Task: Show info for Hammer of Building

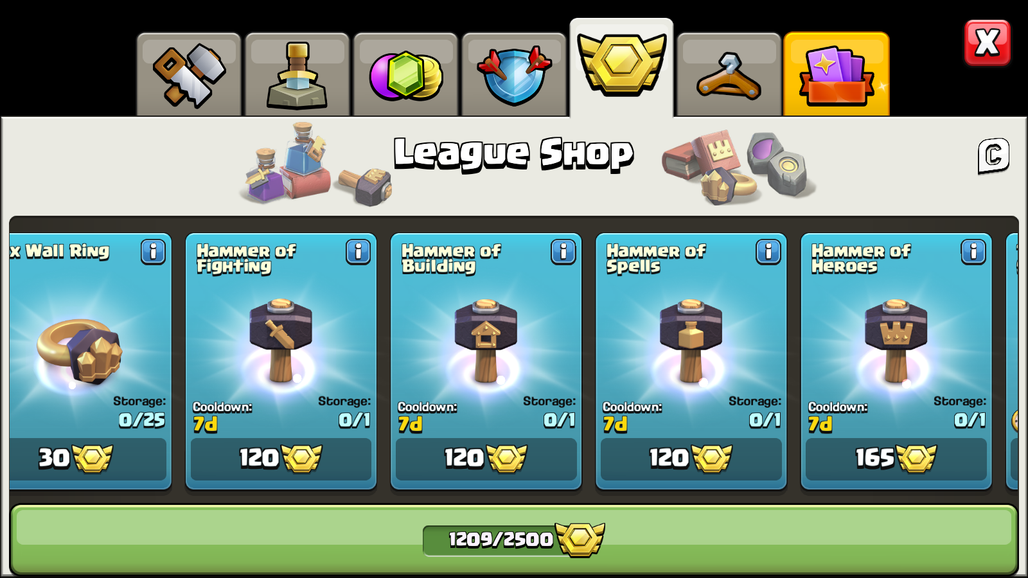Action: click(563, 252)
